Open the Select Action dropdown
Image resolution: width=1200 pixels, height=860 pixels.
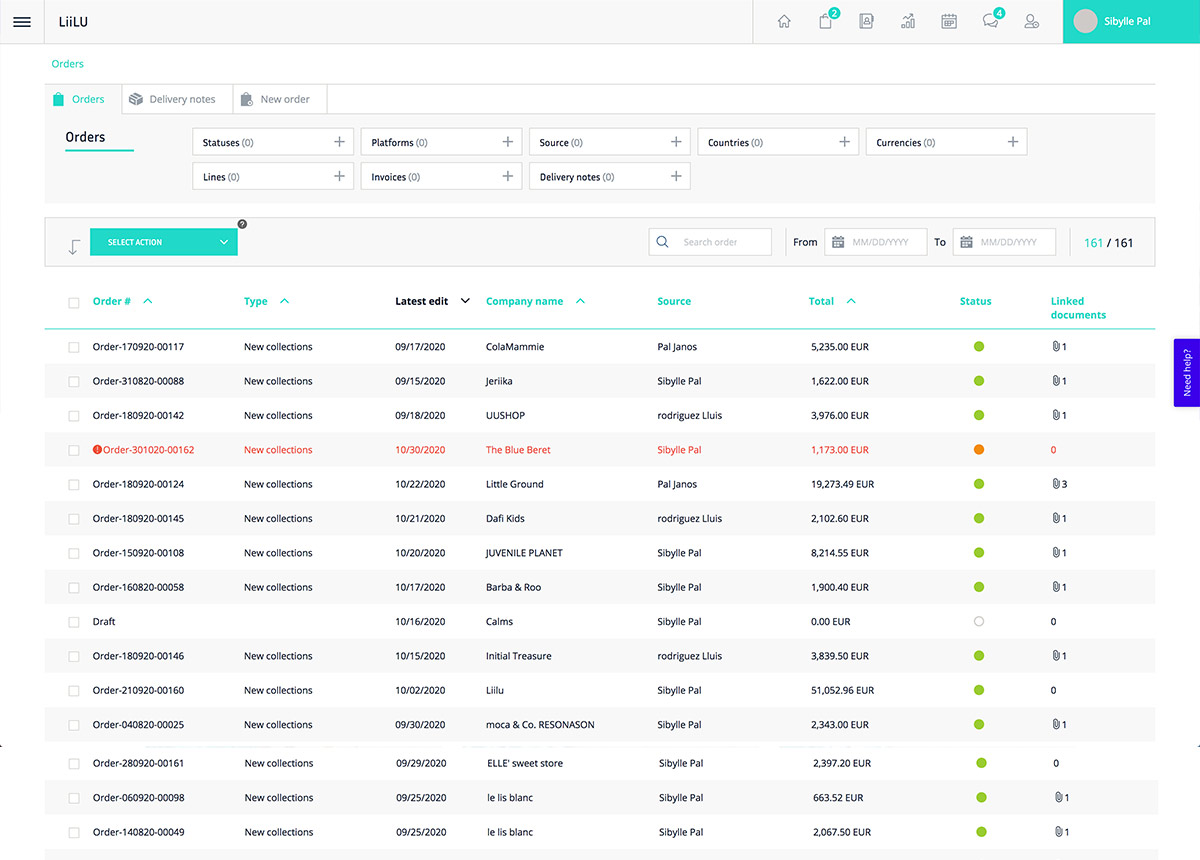click(x=164, y=242)
